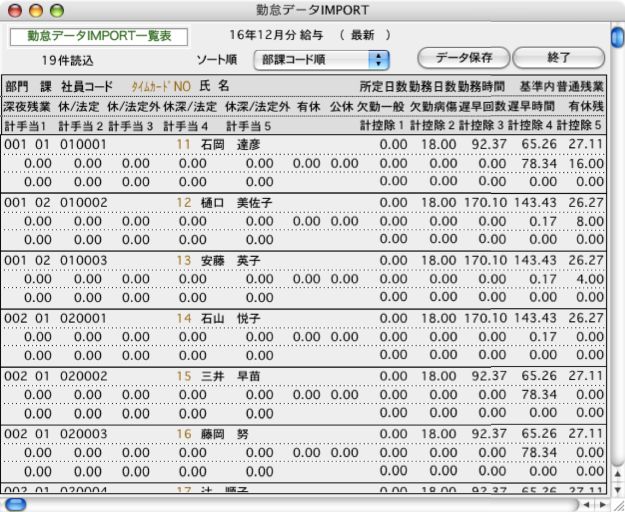Screen dimensions: 625x512
Task: Click the yellow minimize window button
Action: pyautogui.click(x=34, y=9)
